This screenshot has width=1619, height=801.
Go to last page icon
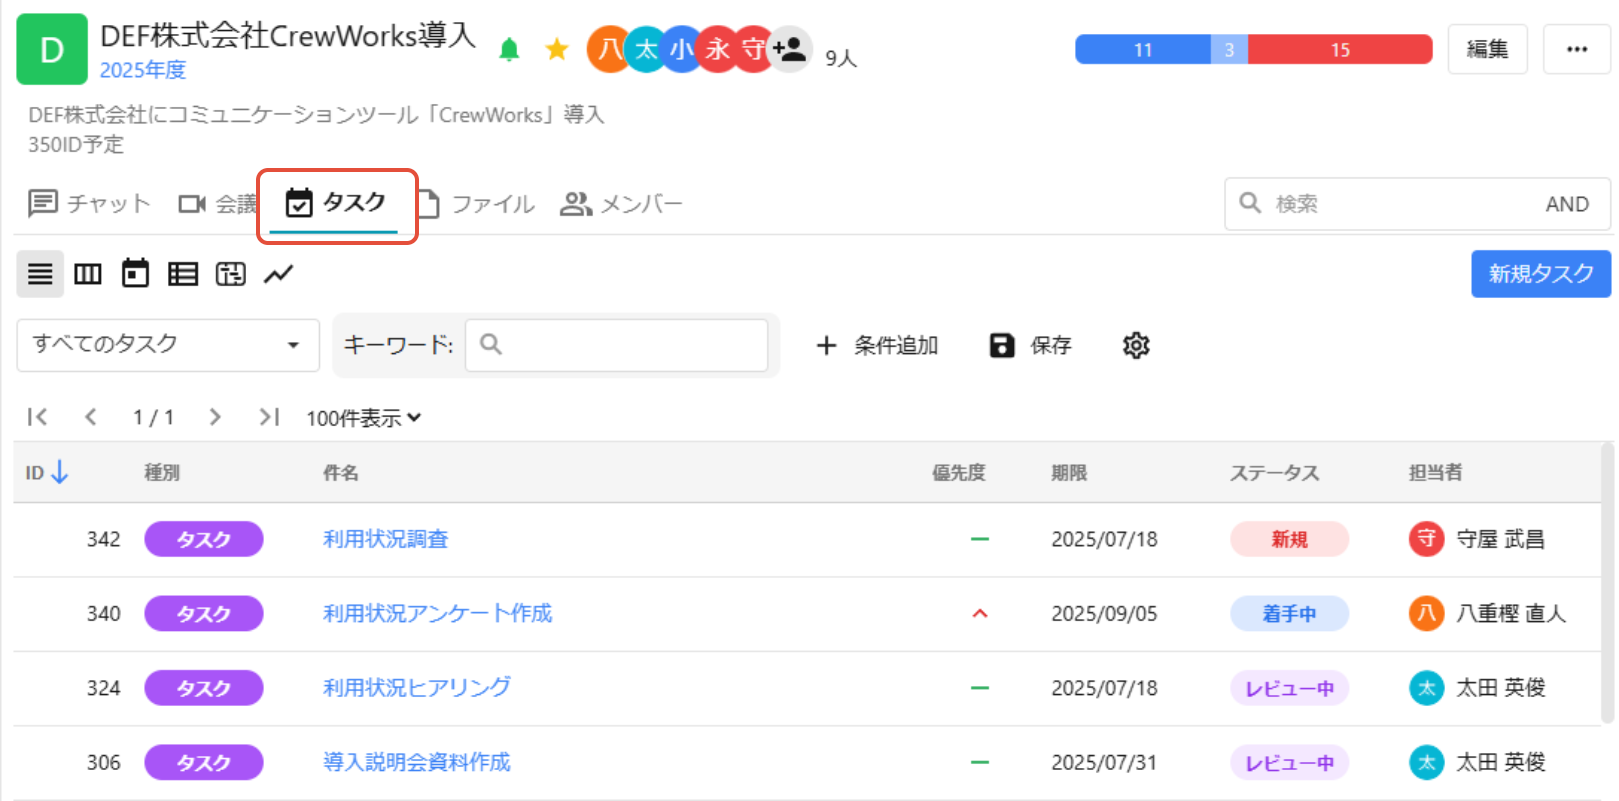tap(269, 417)
